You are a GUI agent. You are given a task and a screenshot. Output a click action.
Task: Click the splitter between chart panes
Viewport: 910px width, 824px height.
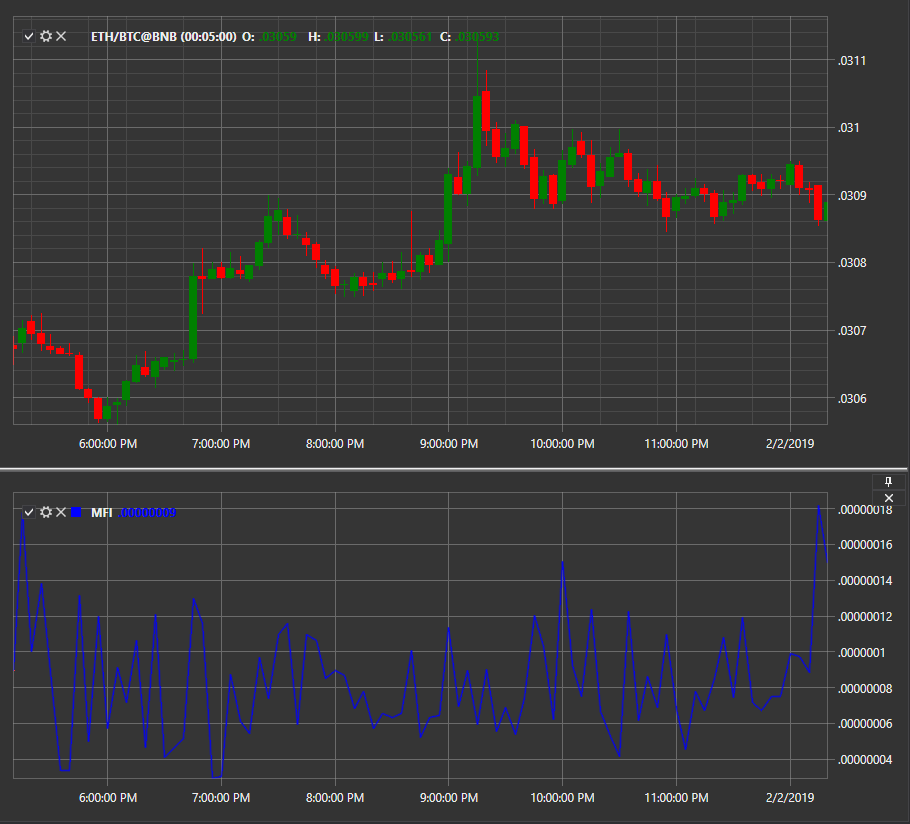tap(453, 468)
